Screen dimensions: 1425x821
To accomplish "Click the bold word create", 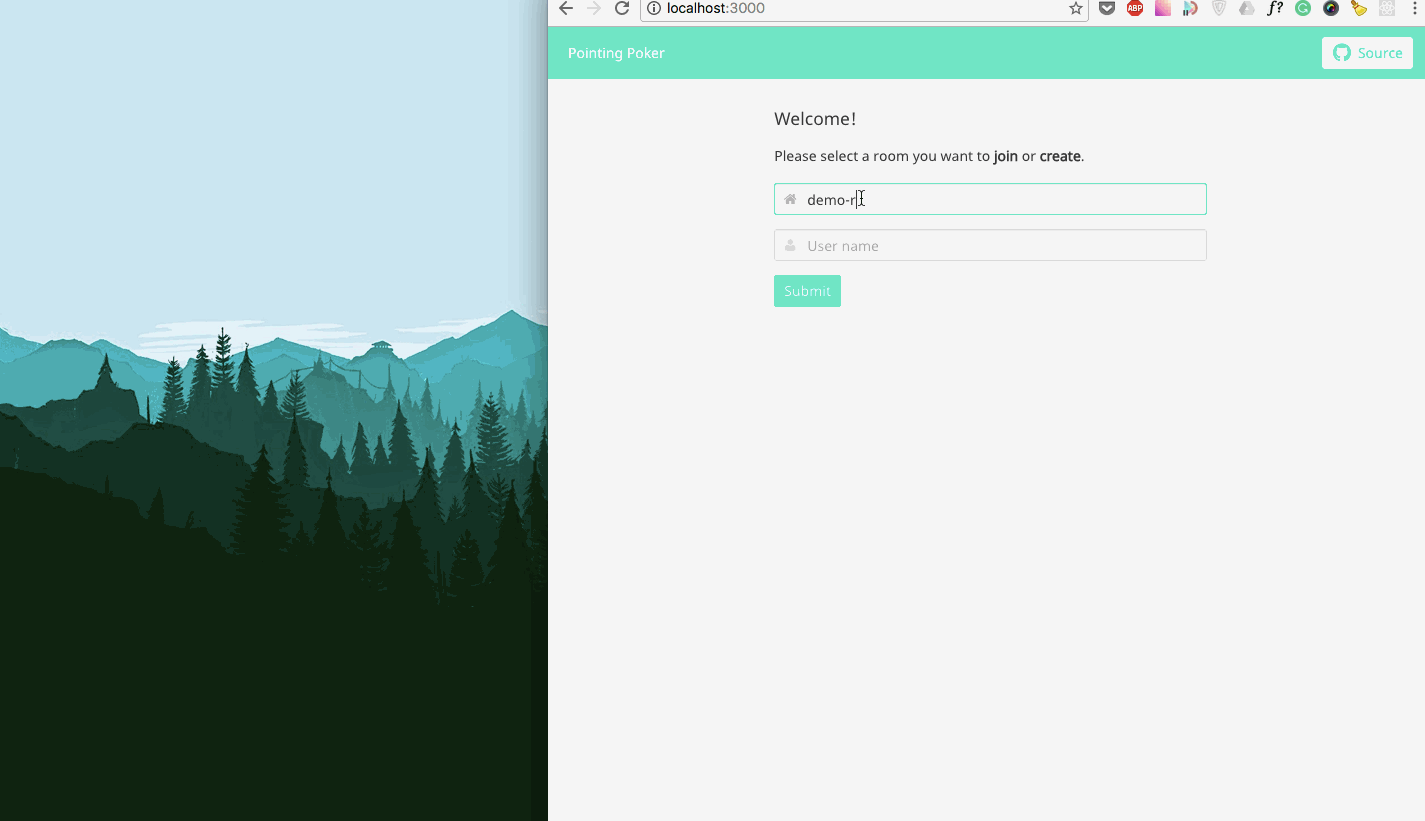I will [x=1060, y=156].
